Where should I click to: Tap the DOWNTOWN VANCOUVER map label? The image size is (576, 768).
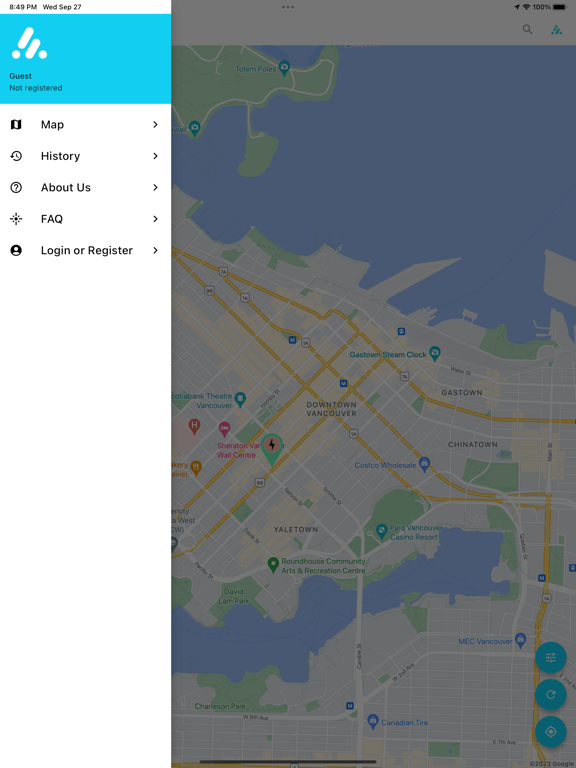[332, 409]
